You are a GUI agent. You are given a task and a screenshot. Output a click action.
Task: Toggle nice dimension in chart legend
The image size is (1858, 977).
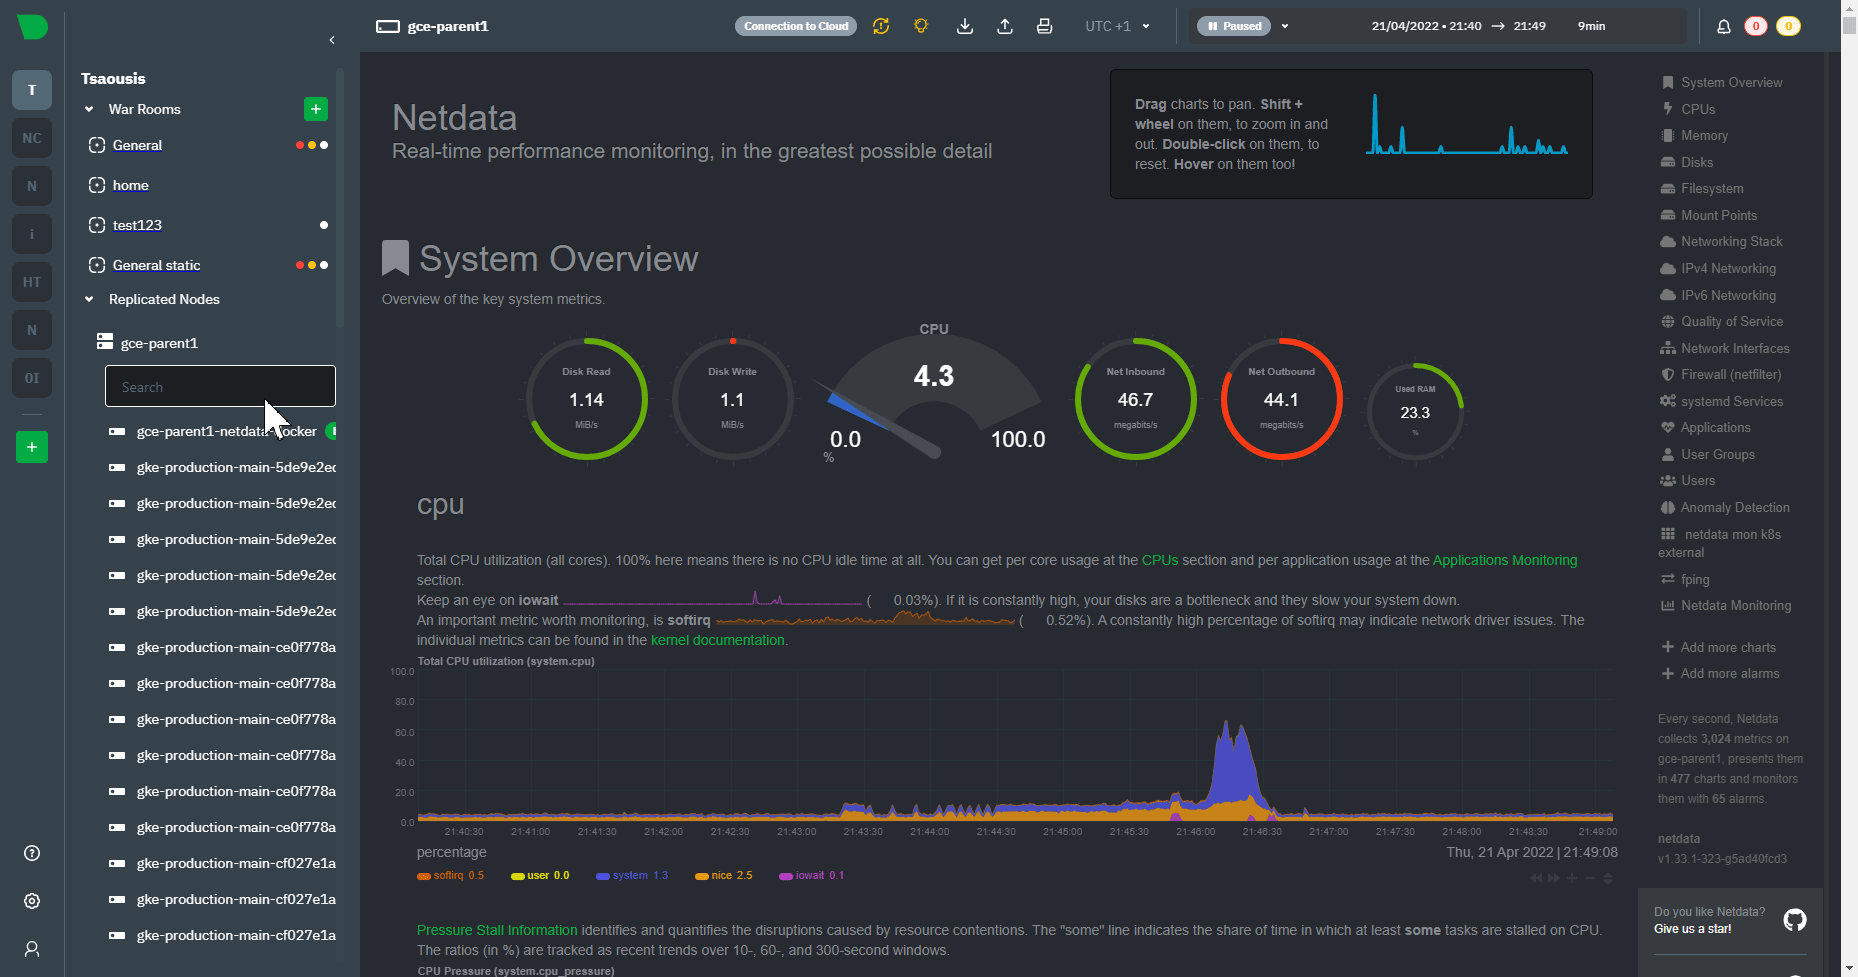coord(724,876)
